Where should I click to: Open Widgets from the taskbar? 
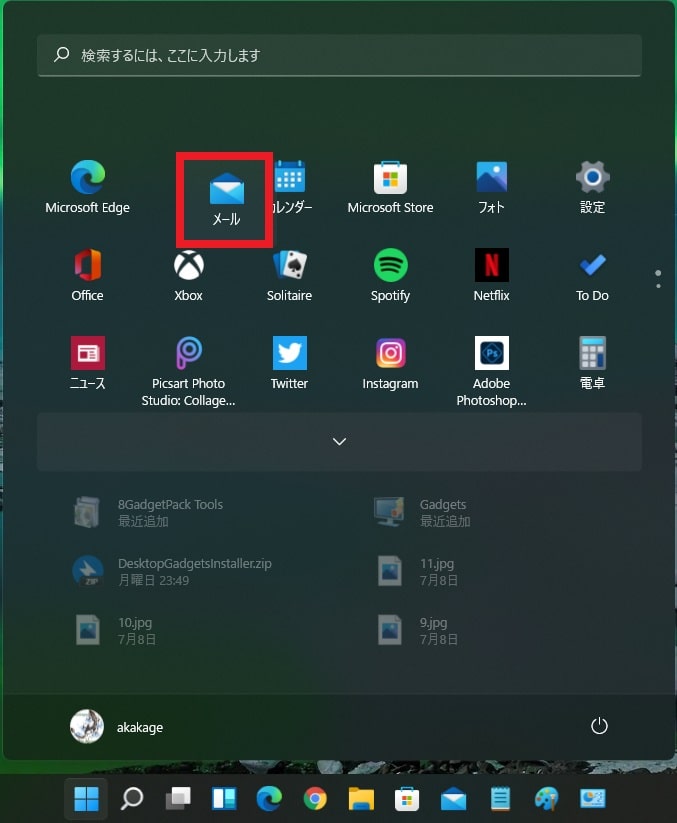click(224, 799)
